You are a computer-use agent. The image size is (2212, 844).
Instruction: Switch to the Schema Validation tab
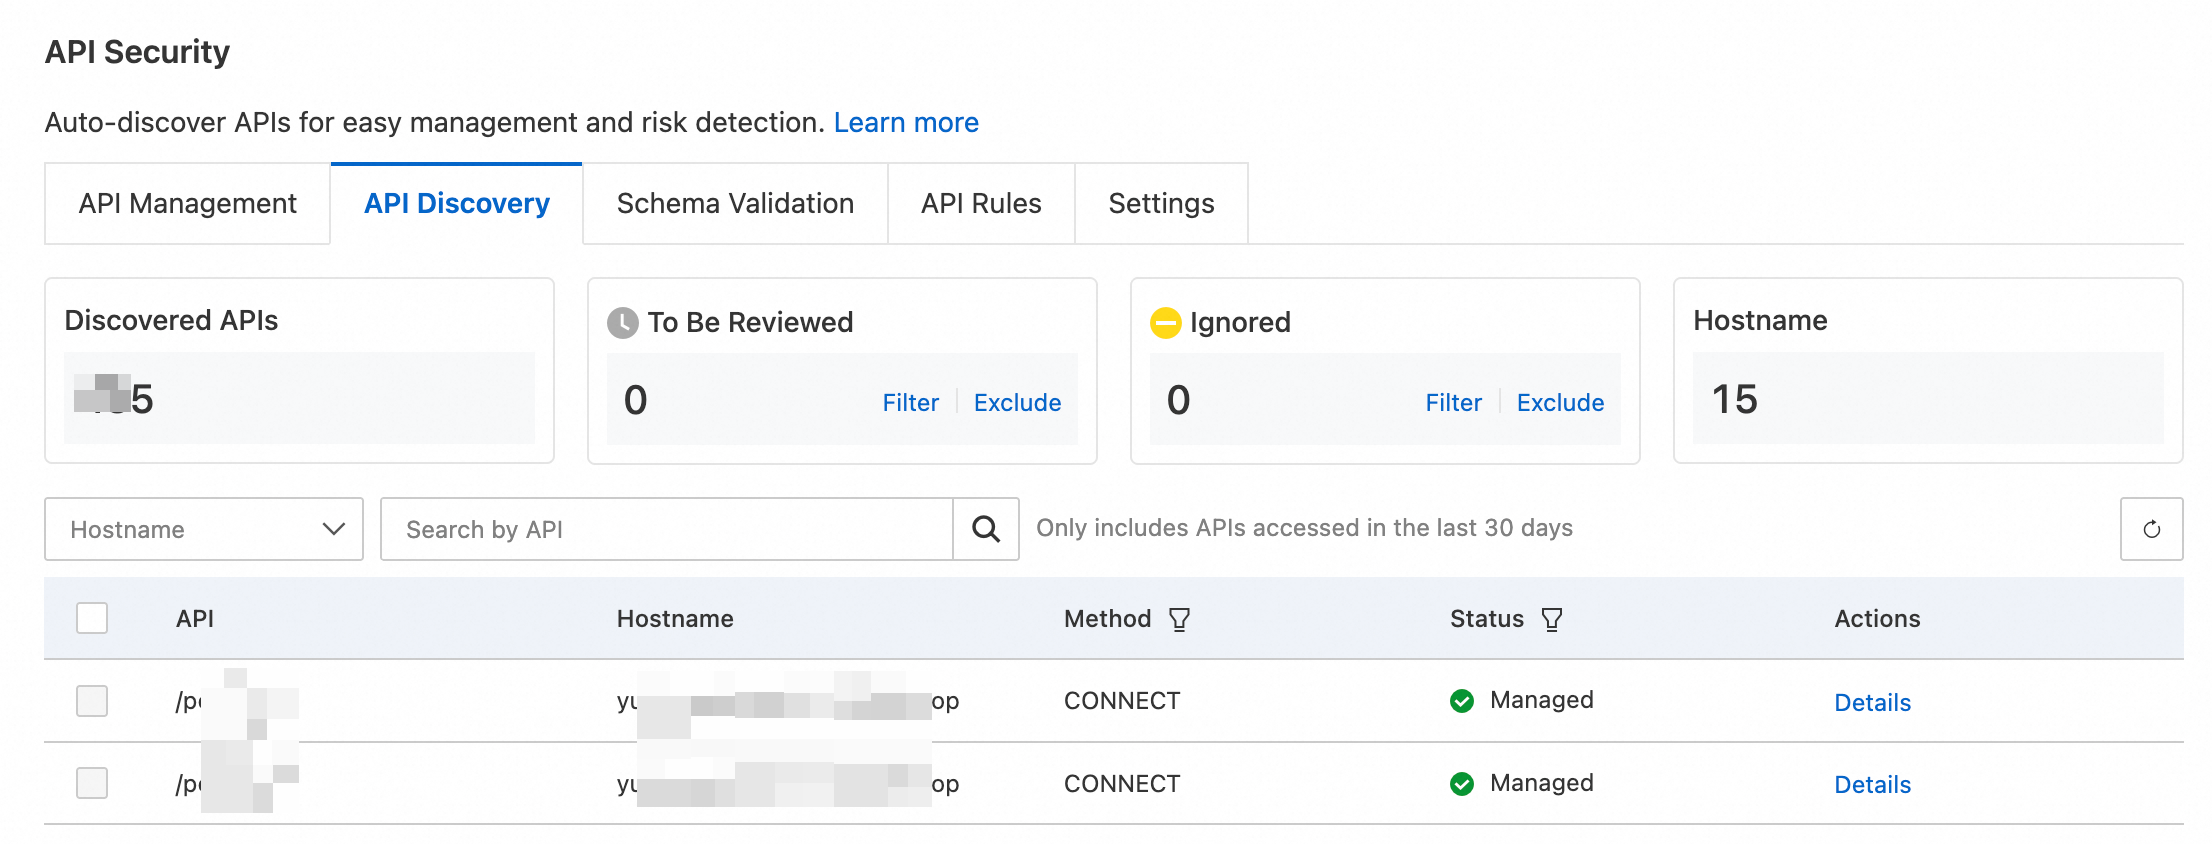(x=735, y=204)
